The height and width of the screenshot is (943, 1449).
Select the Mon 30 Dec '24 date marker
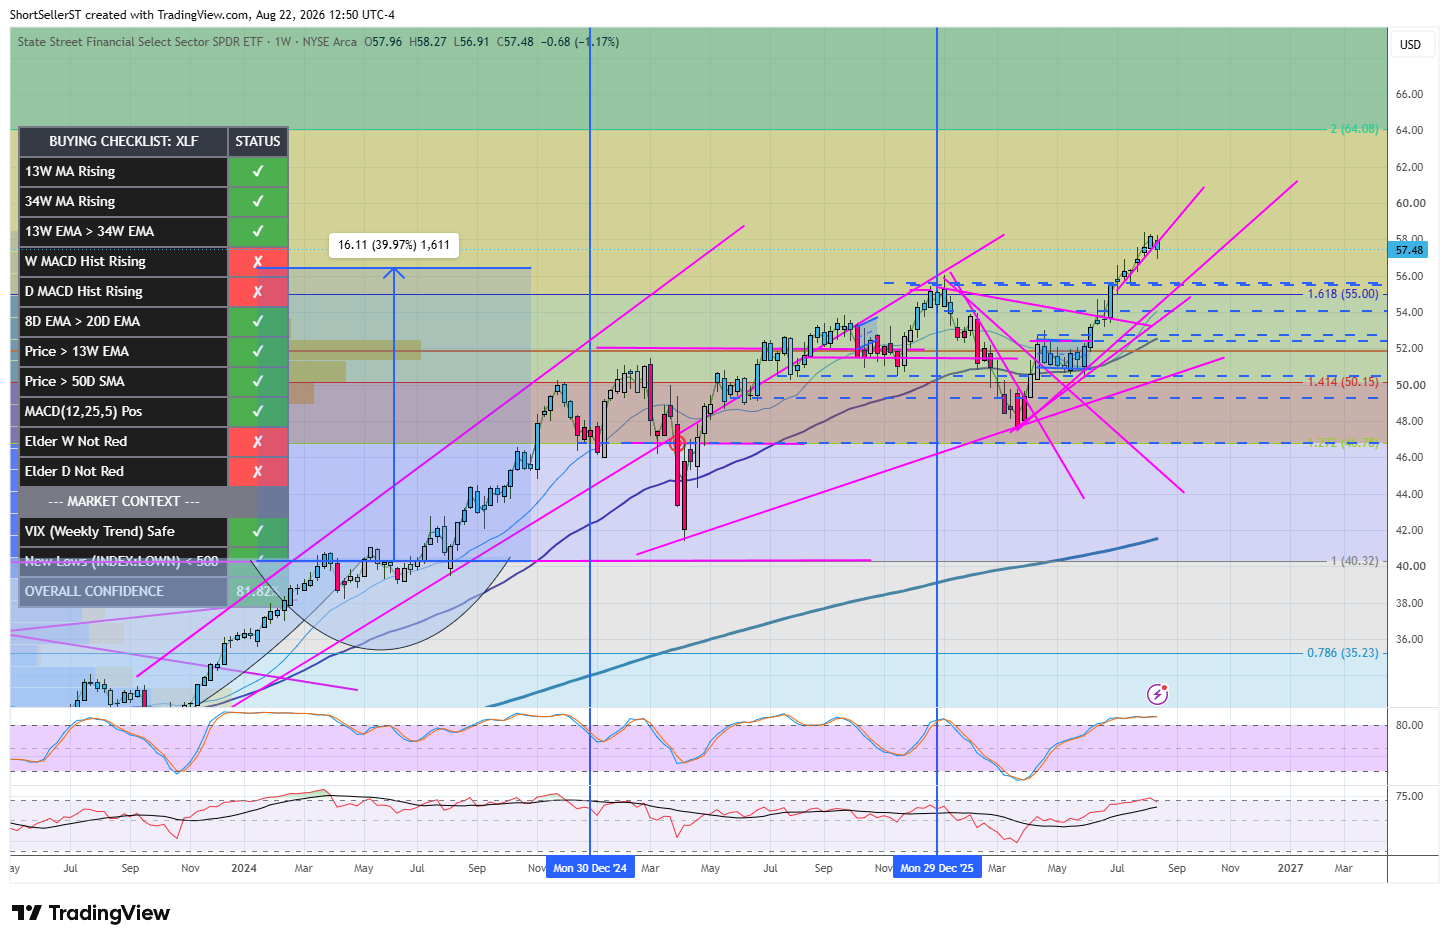(590, 868)
